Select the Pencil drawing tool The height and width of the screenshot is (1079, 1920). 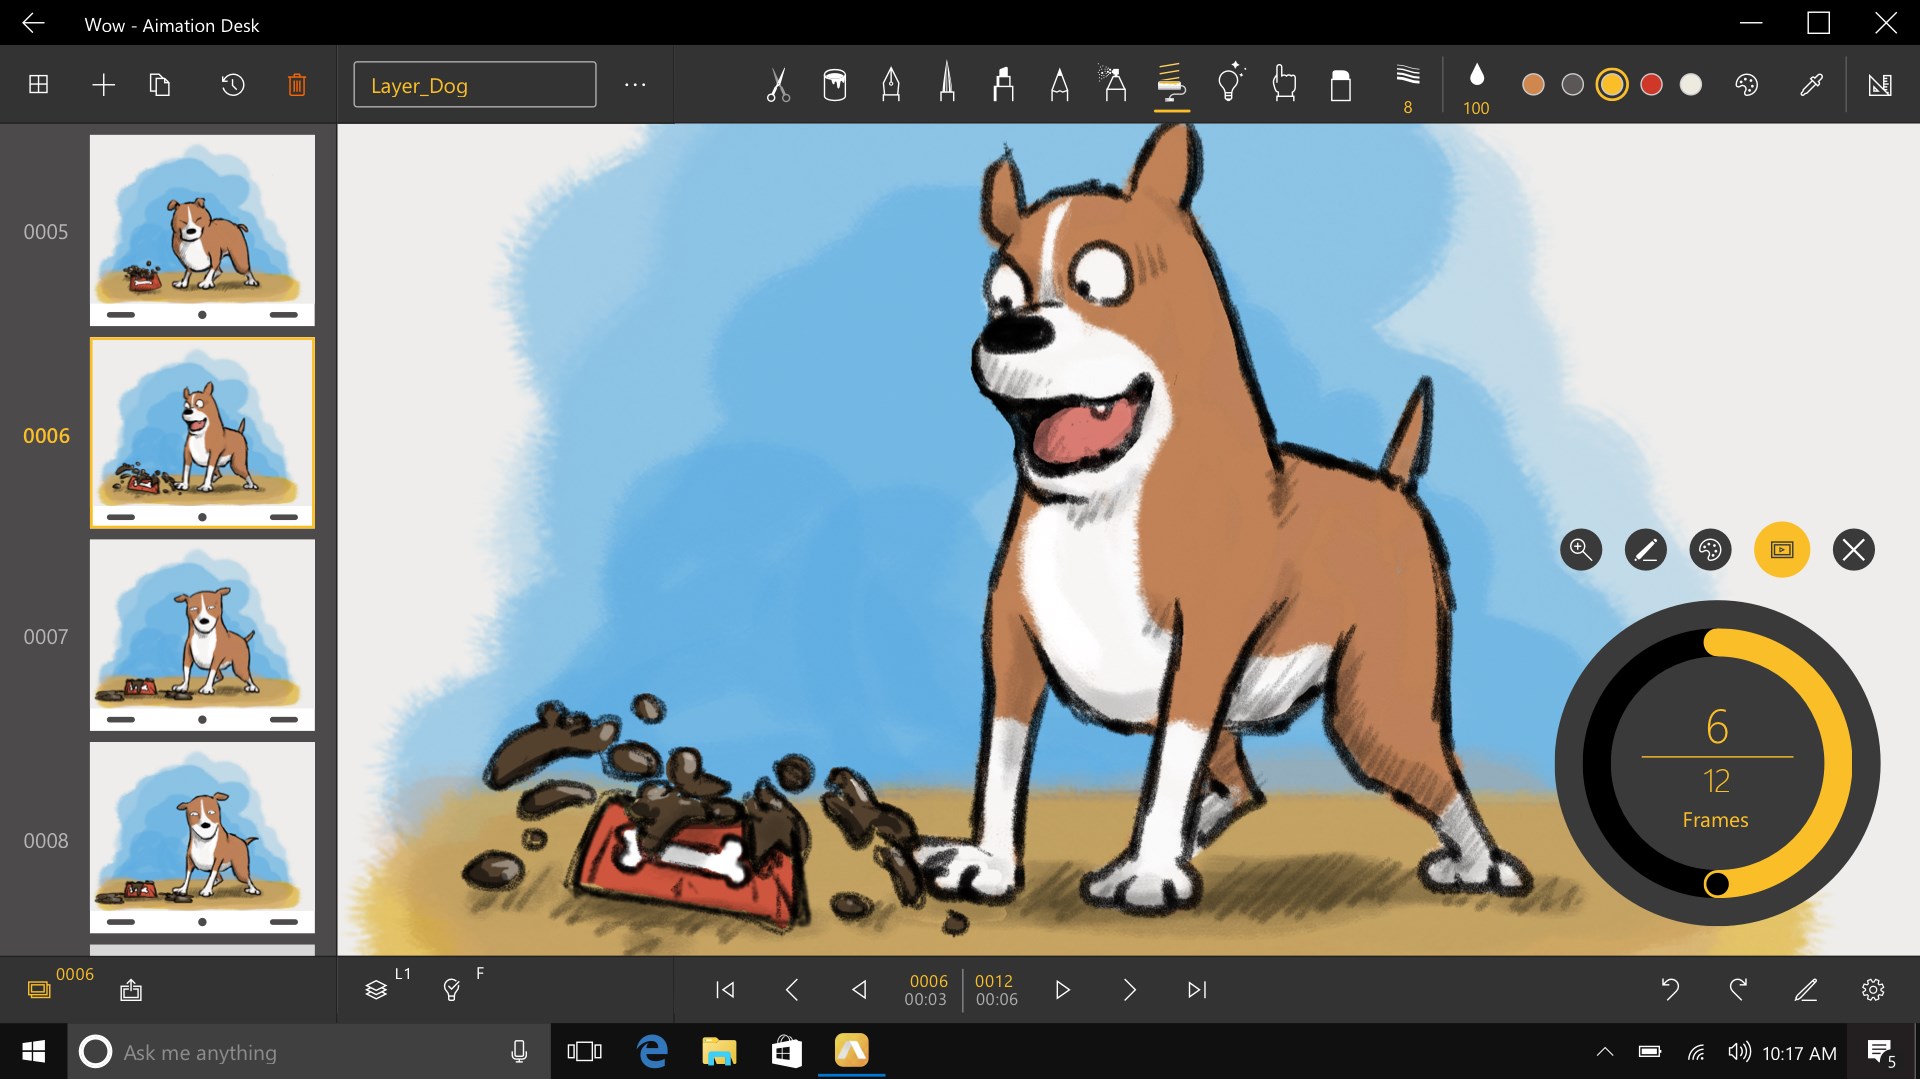[1060, 85]
